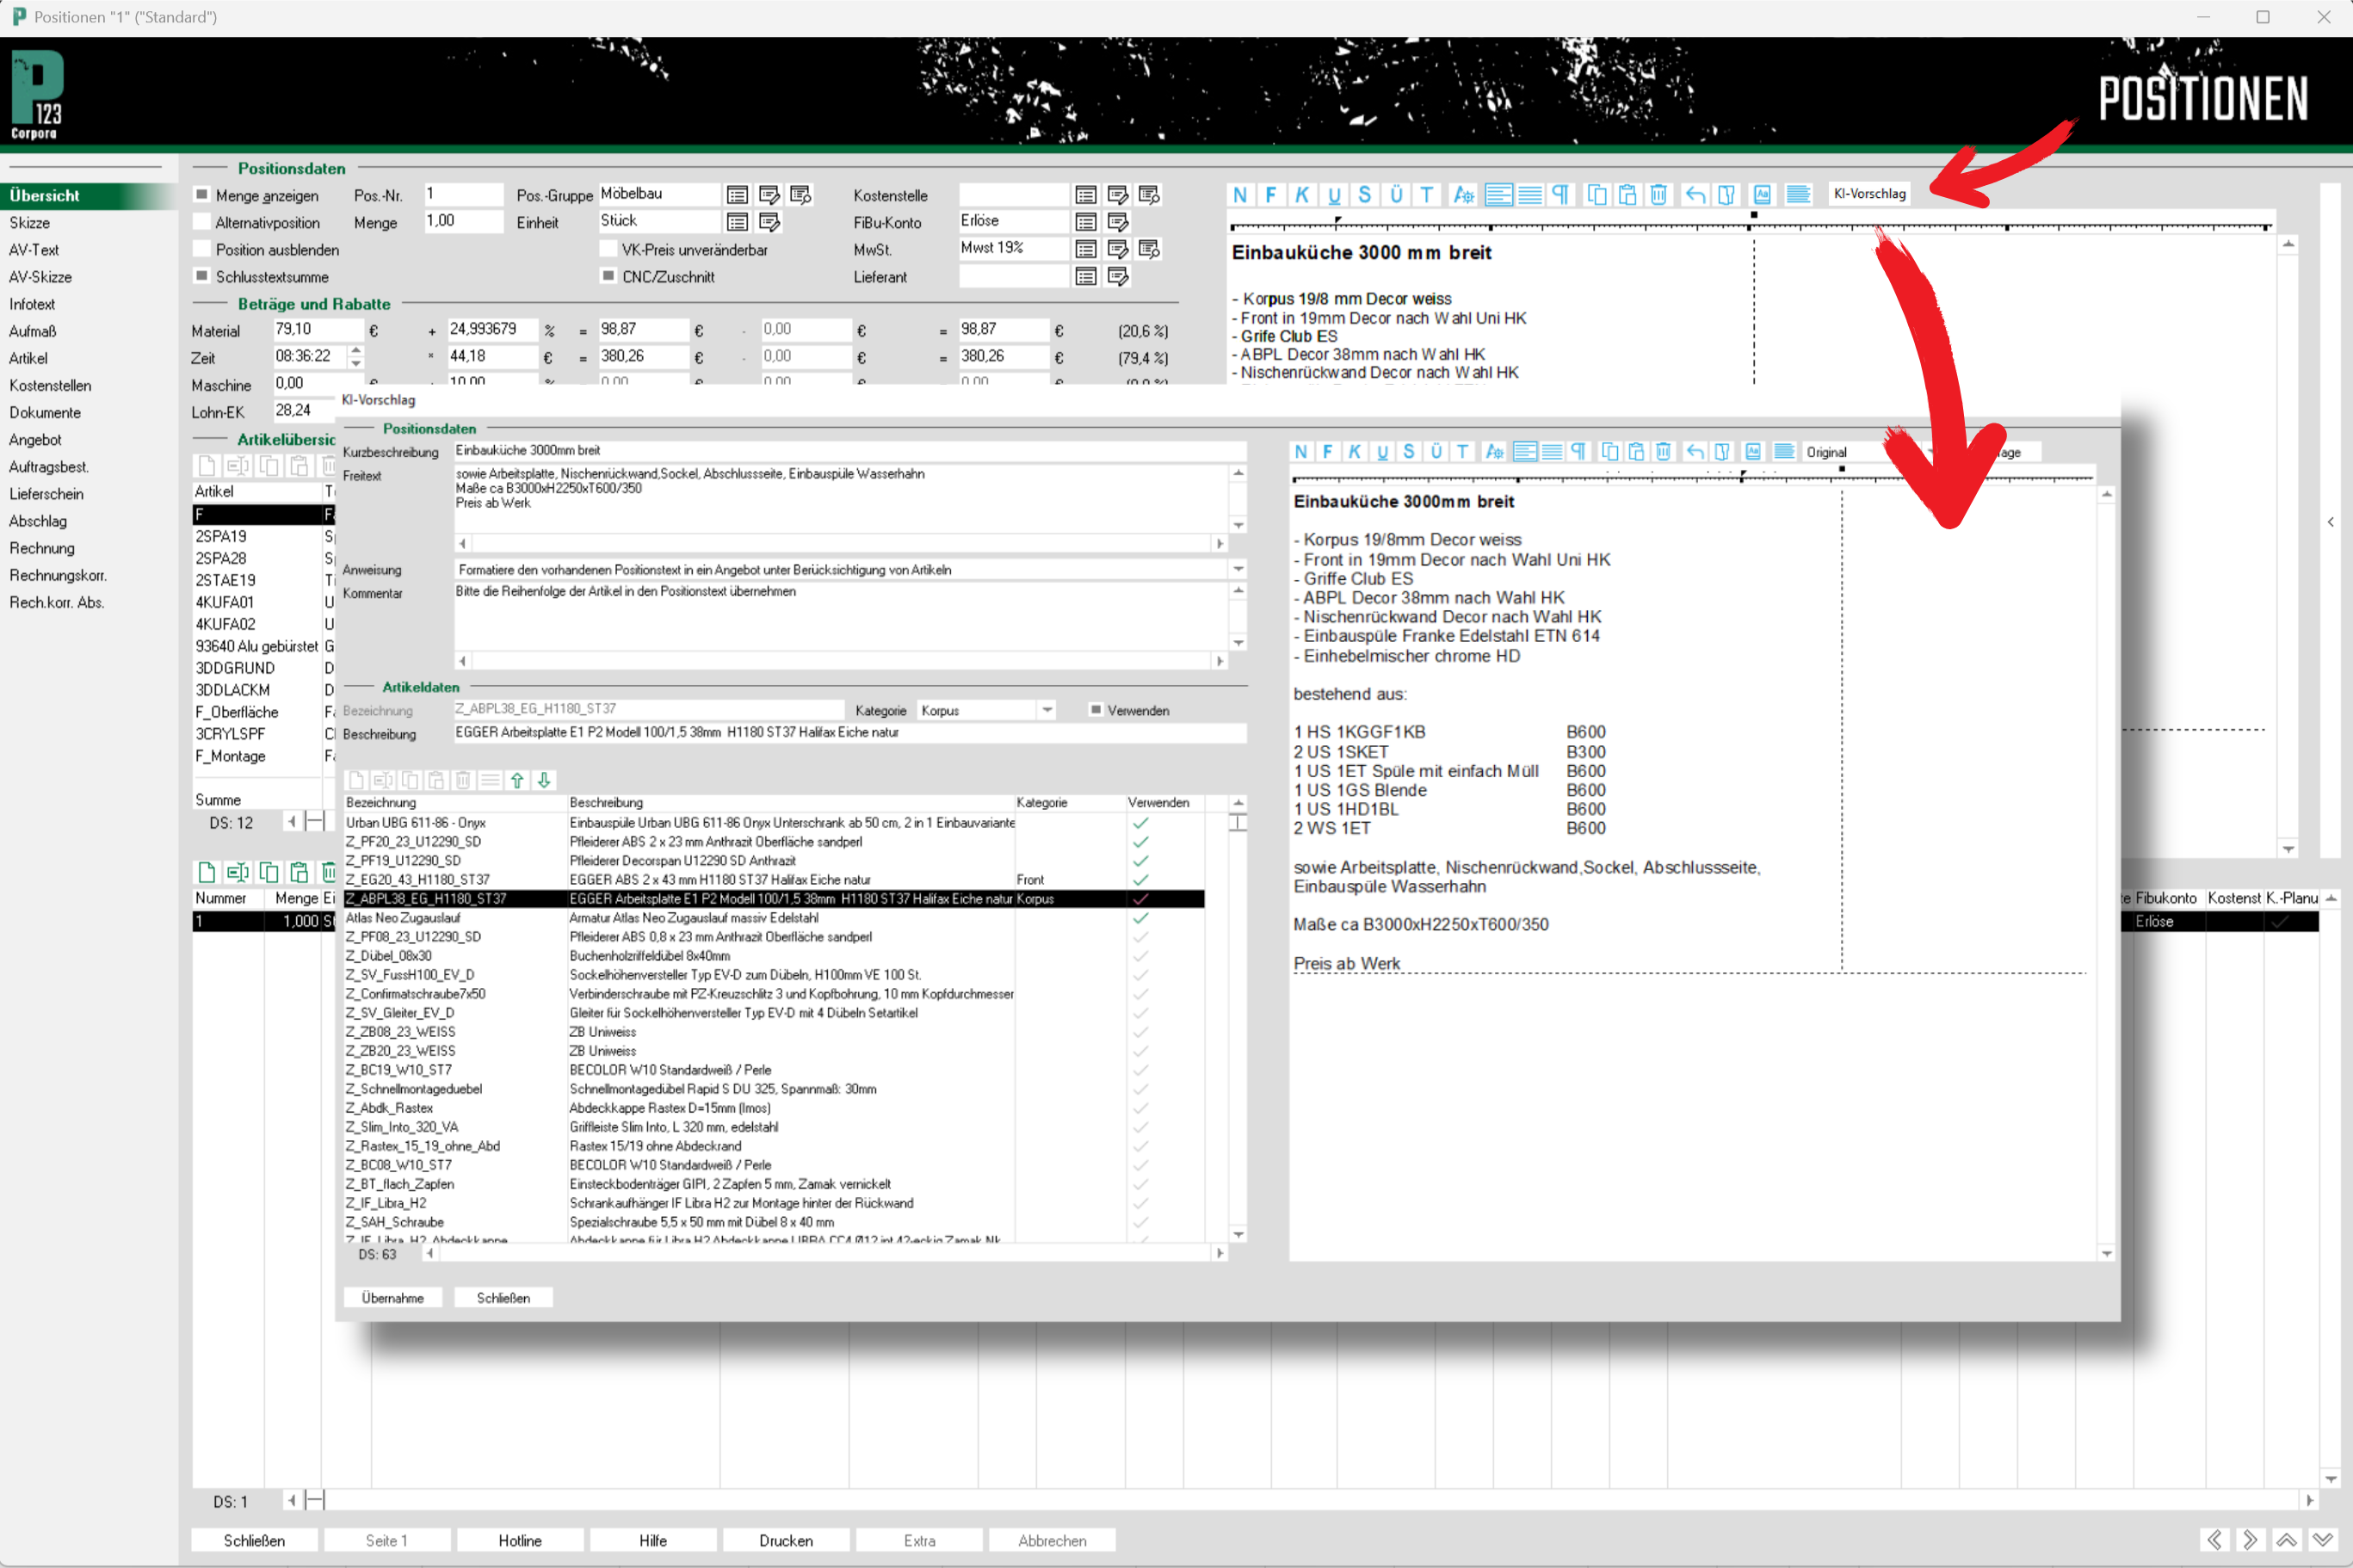The width and height of the screenshot is (2353, 1568).
Task: Click Schließen in the KI-Vorschlag dialog
Action: click(x=503, y=1298)
